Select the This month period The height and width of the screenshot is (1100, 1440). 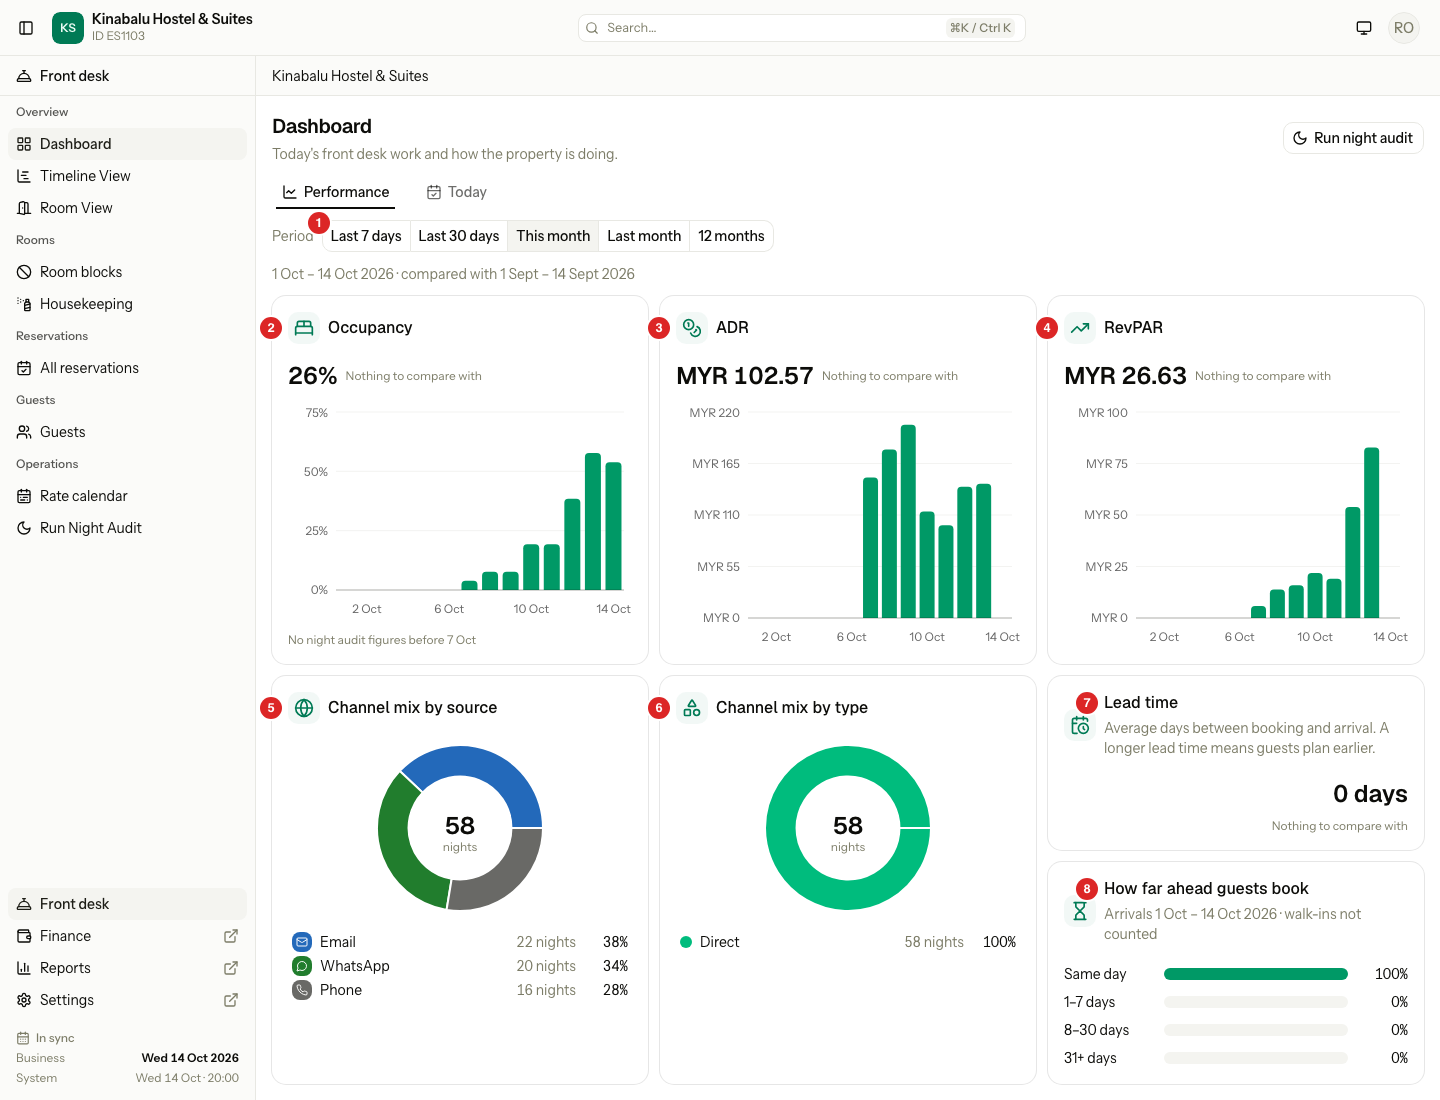pyautogui.click(x=553, y=236)
